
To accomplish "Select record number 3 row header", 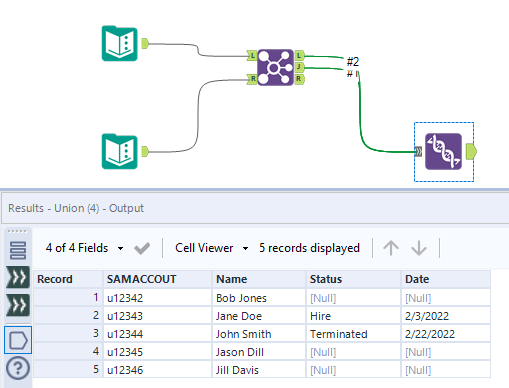I will point(68,334).
